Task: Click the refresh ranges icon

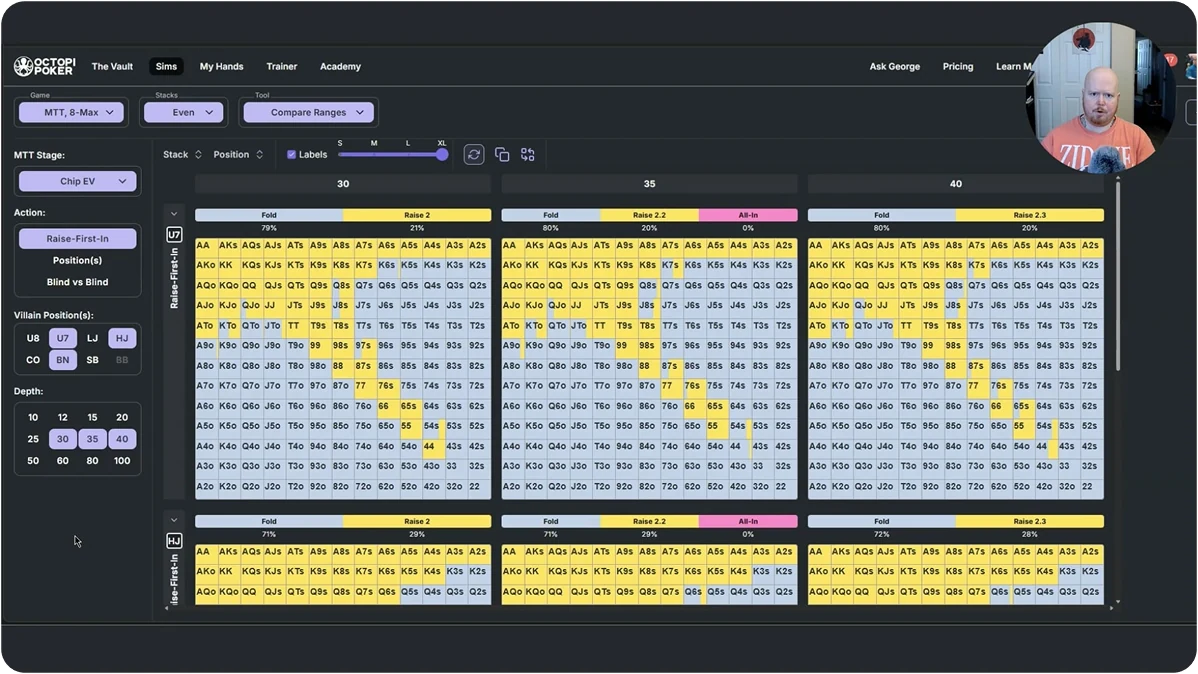Action: [474, 154]
